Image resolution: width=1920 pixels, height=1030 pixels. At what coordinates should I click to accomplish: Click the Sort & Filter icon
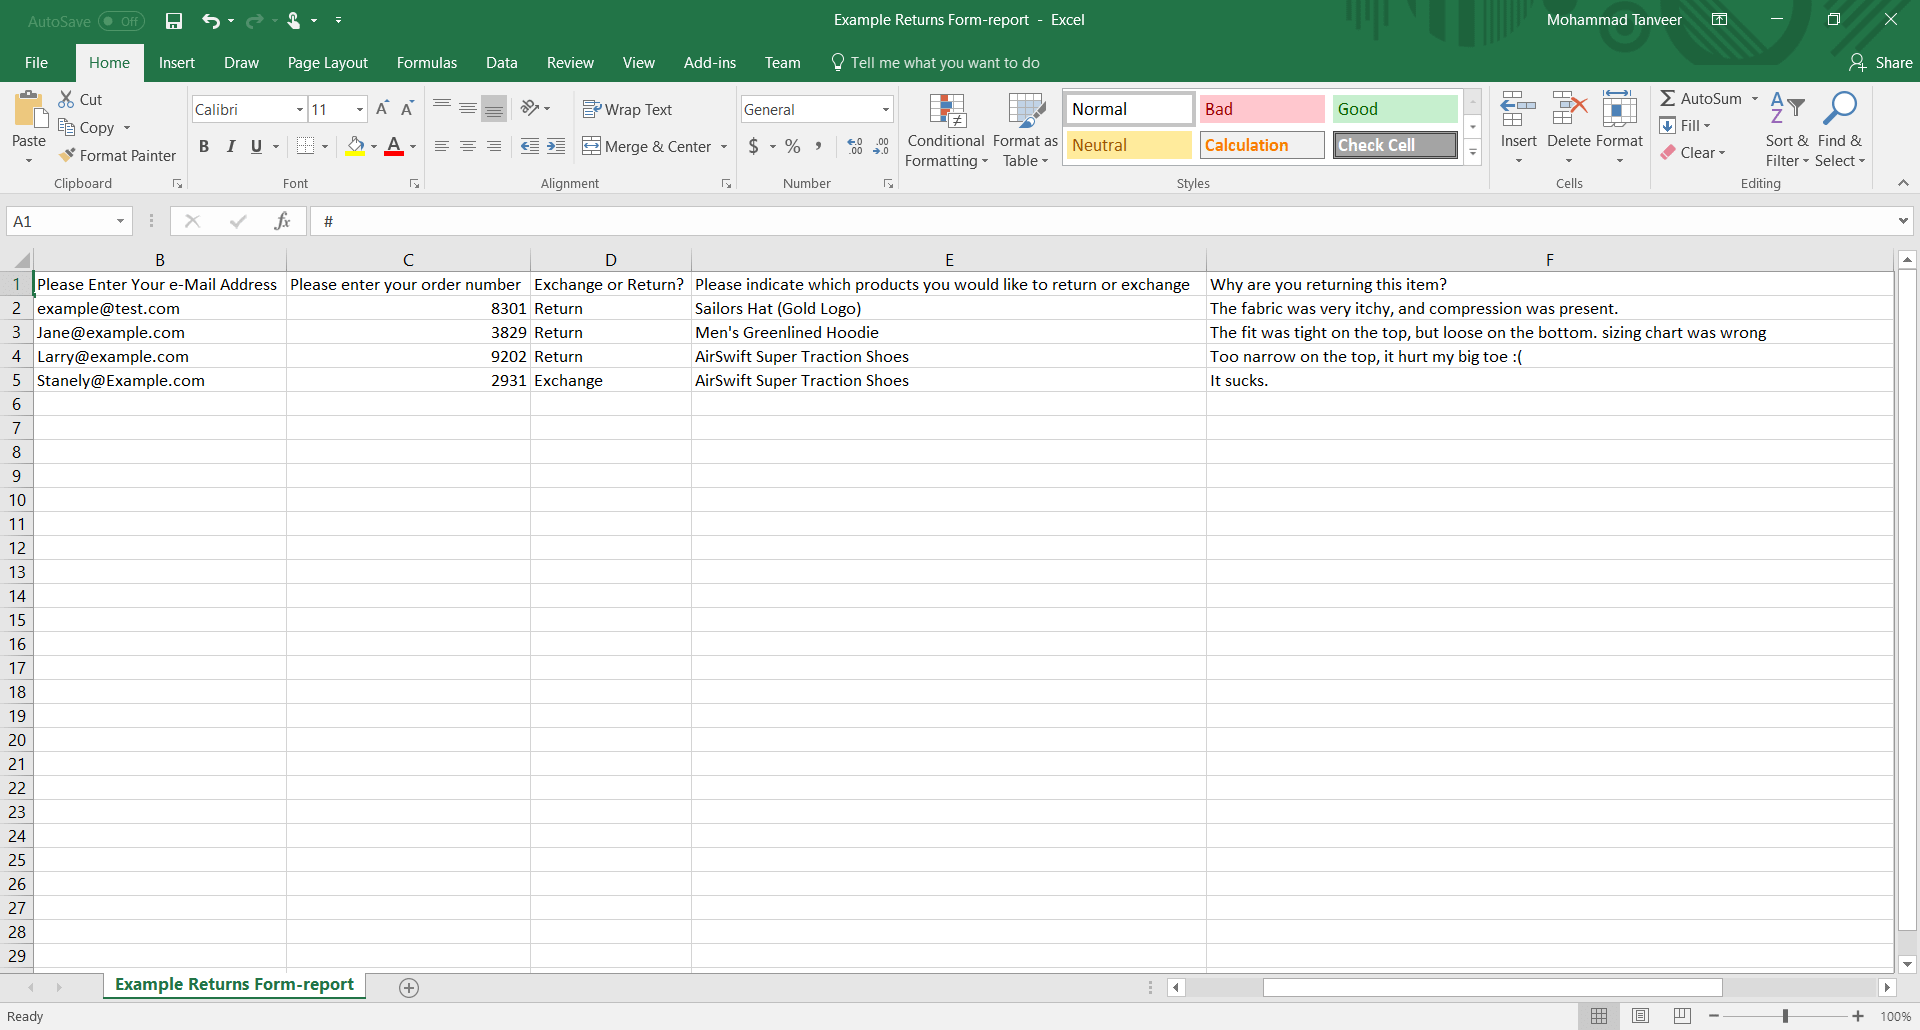pos(1786,109)
